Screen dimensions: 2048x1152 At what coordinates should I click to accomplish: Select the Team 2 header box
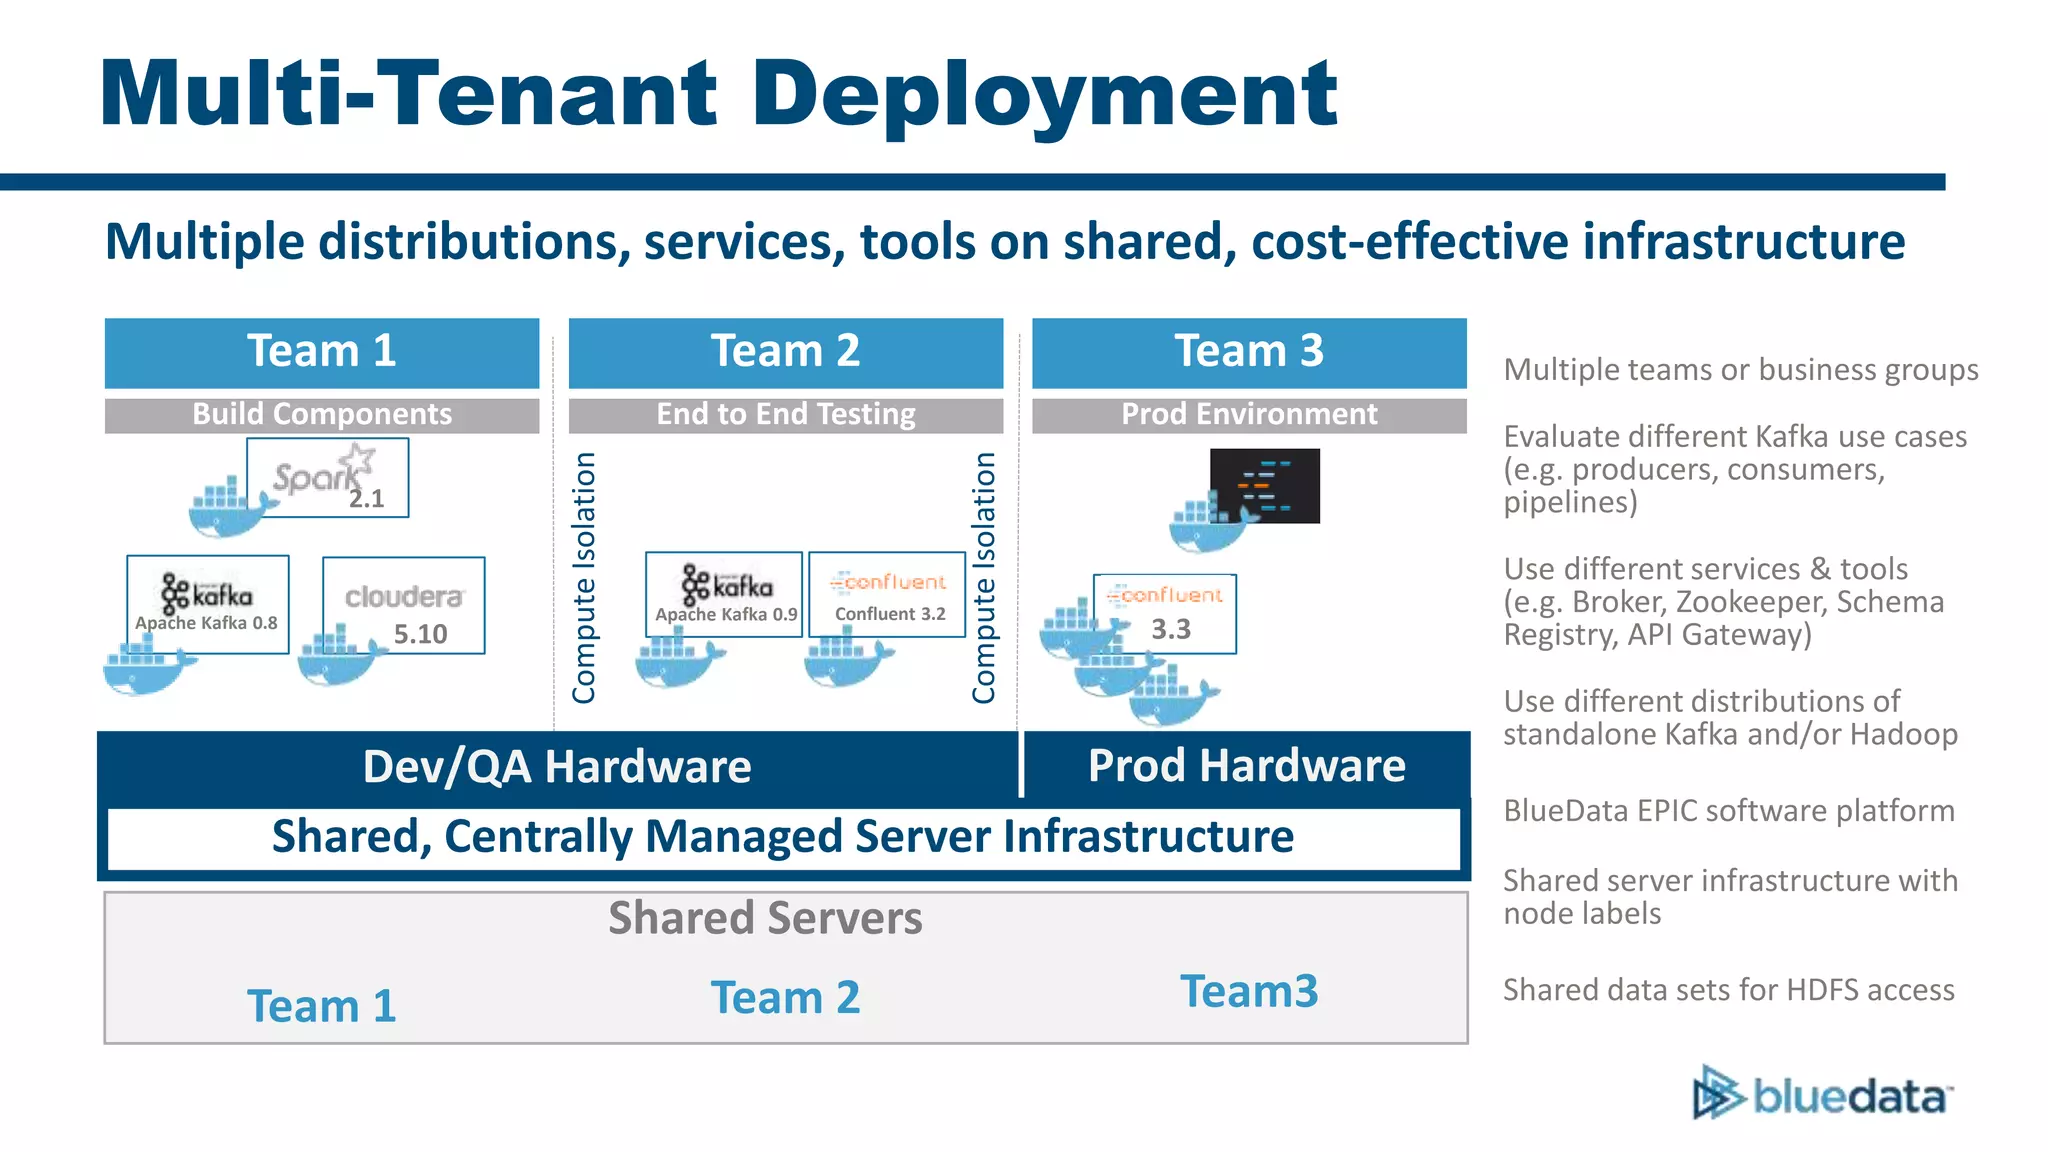click(786, 353)
